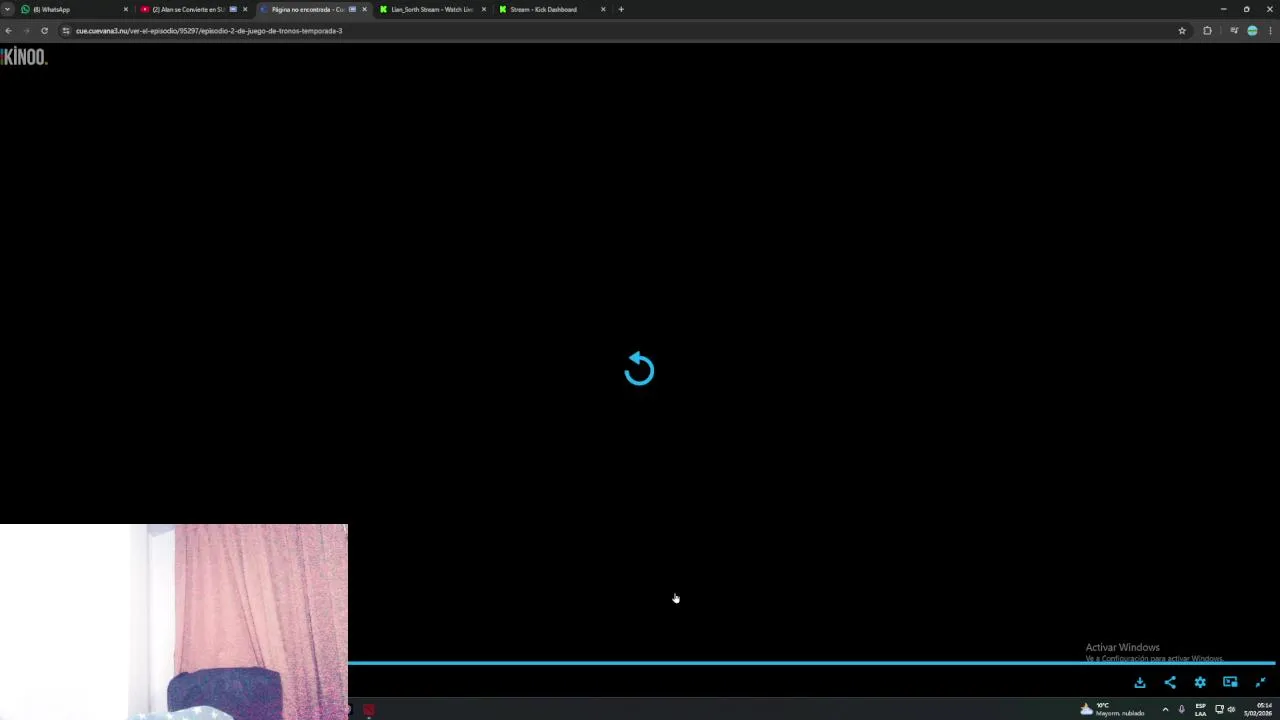1280x720 pixels.
Task: Switch to the WhatsApp tab
Action: click(75, 9)
